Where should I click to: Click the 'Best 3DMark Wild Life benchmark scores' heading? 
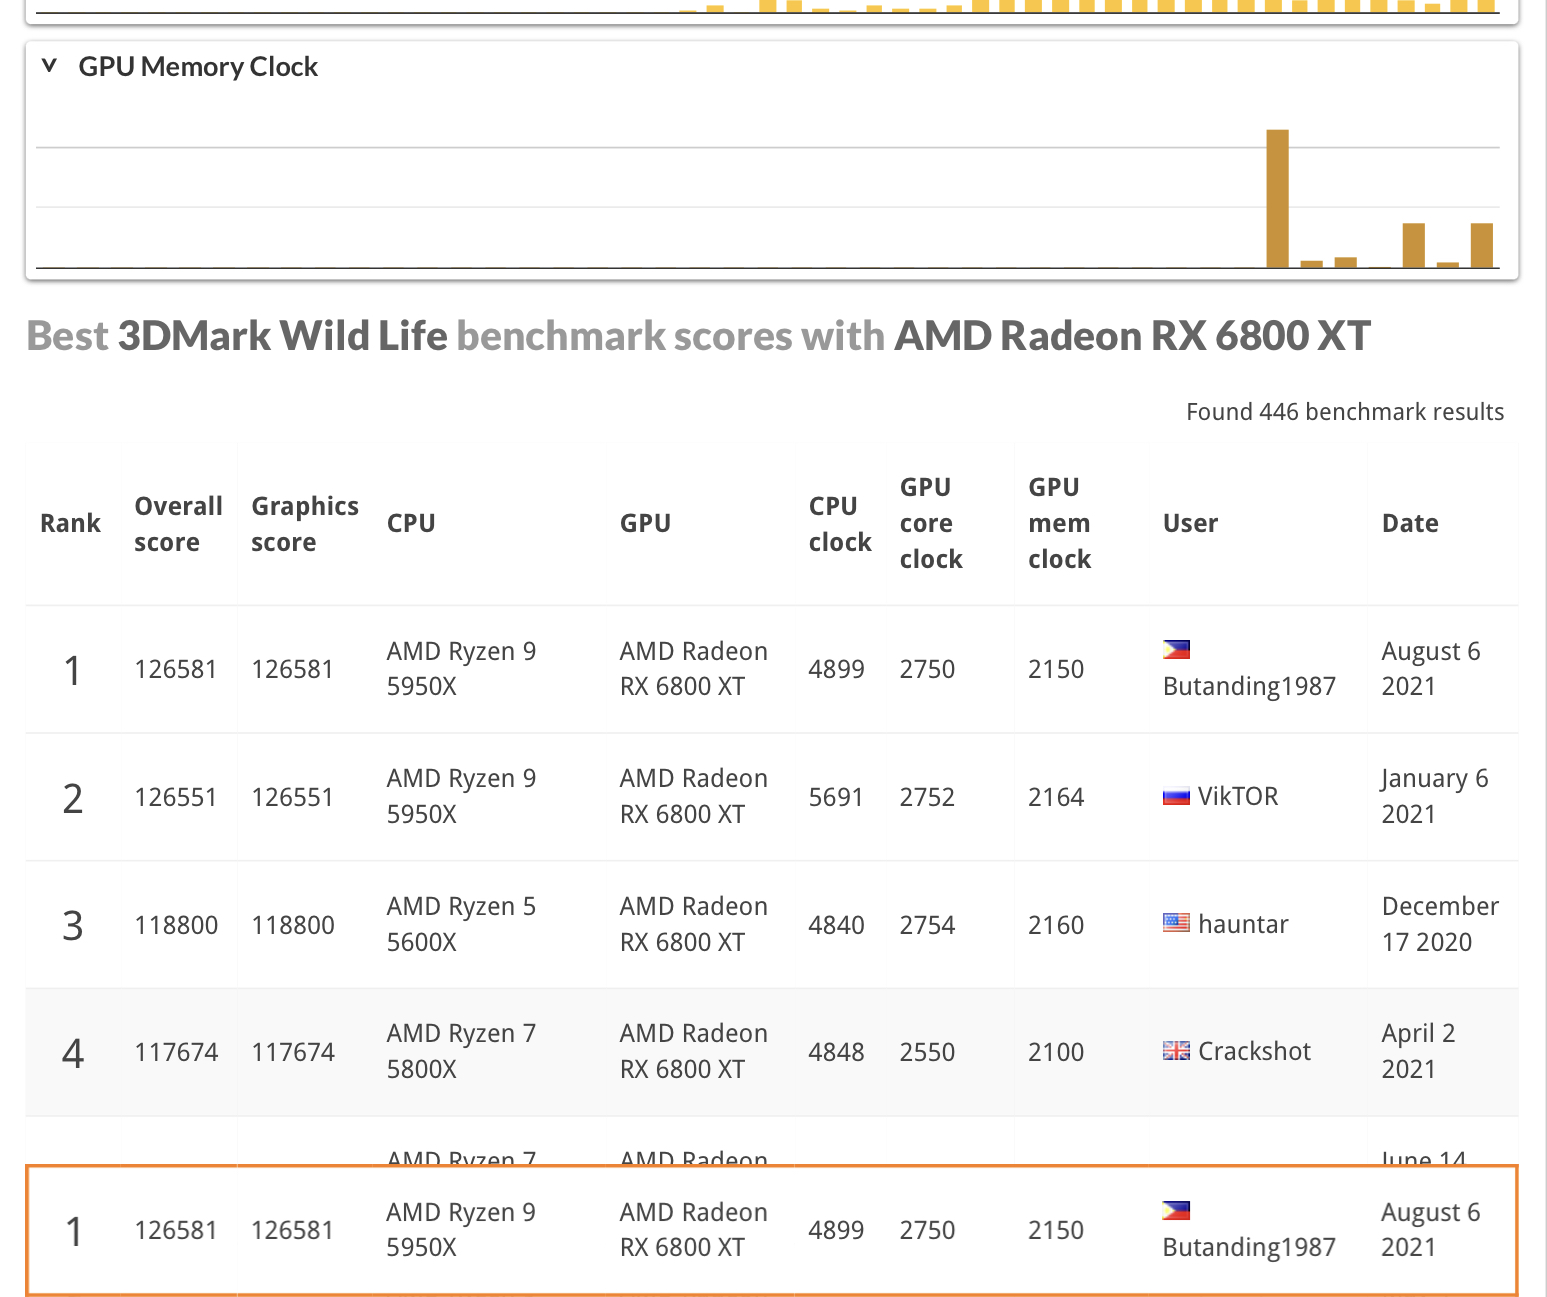click(x=698, y=336)
